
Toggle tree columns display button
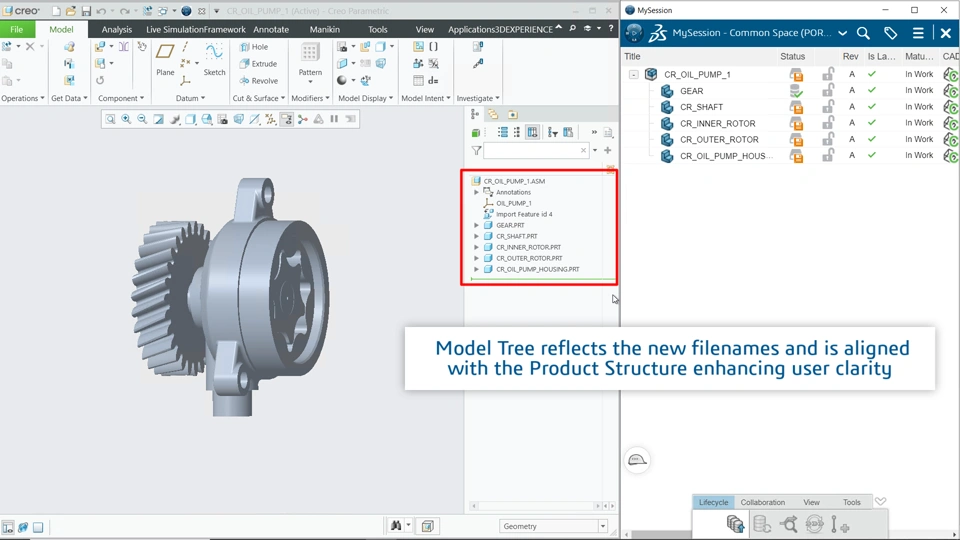point(533,132)
